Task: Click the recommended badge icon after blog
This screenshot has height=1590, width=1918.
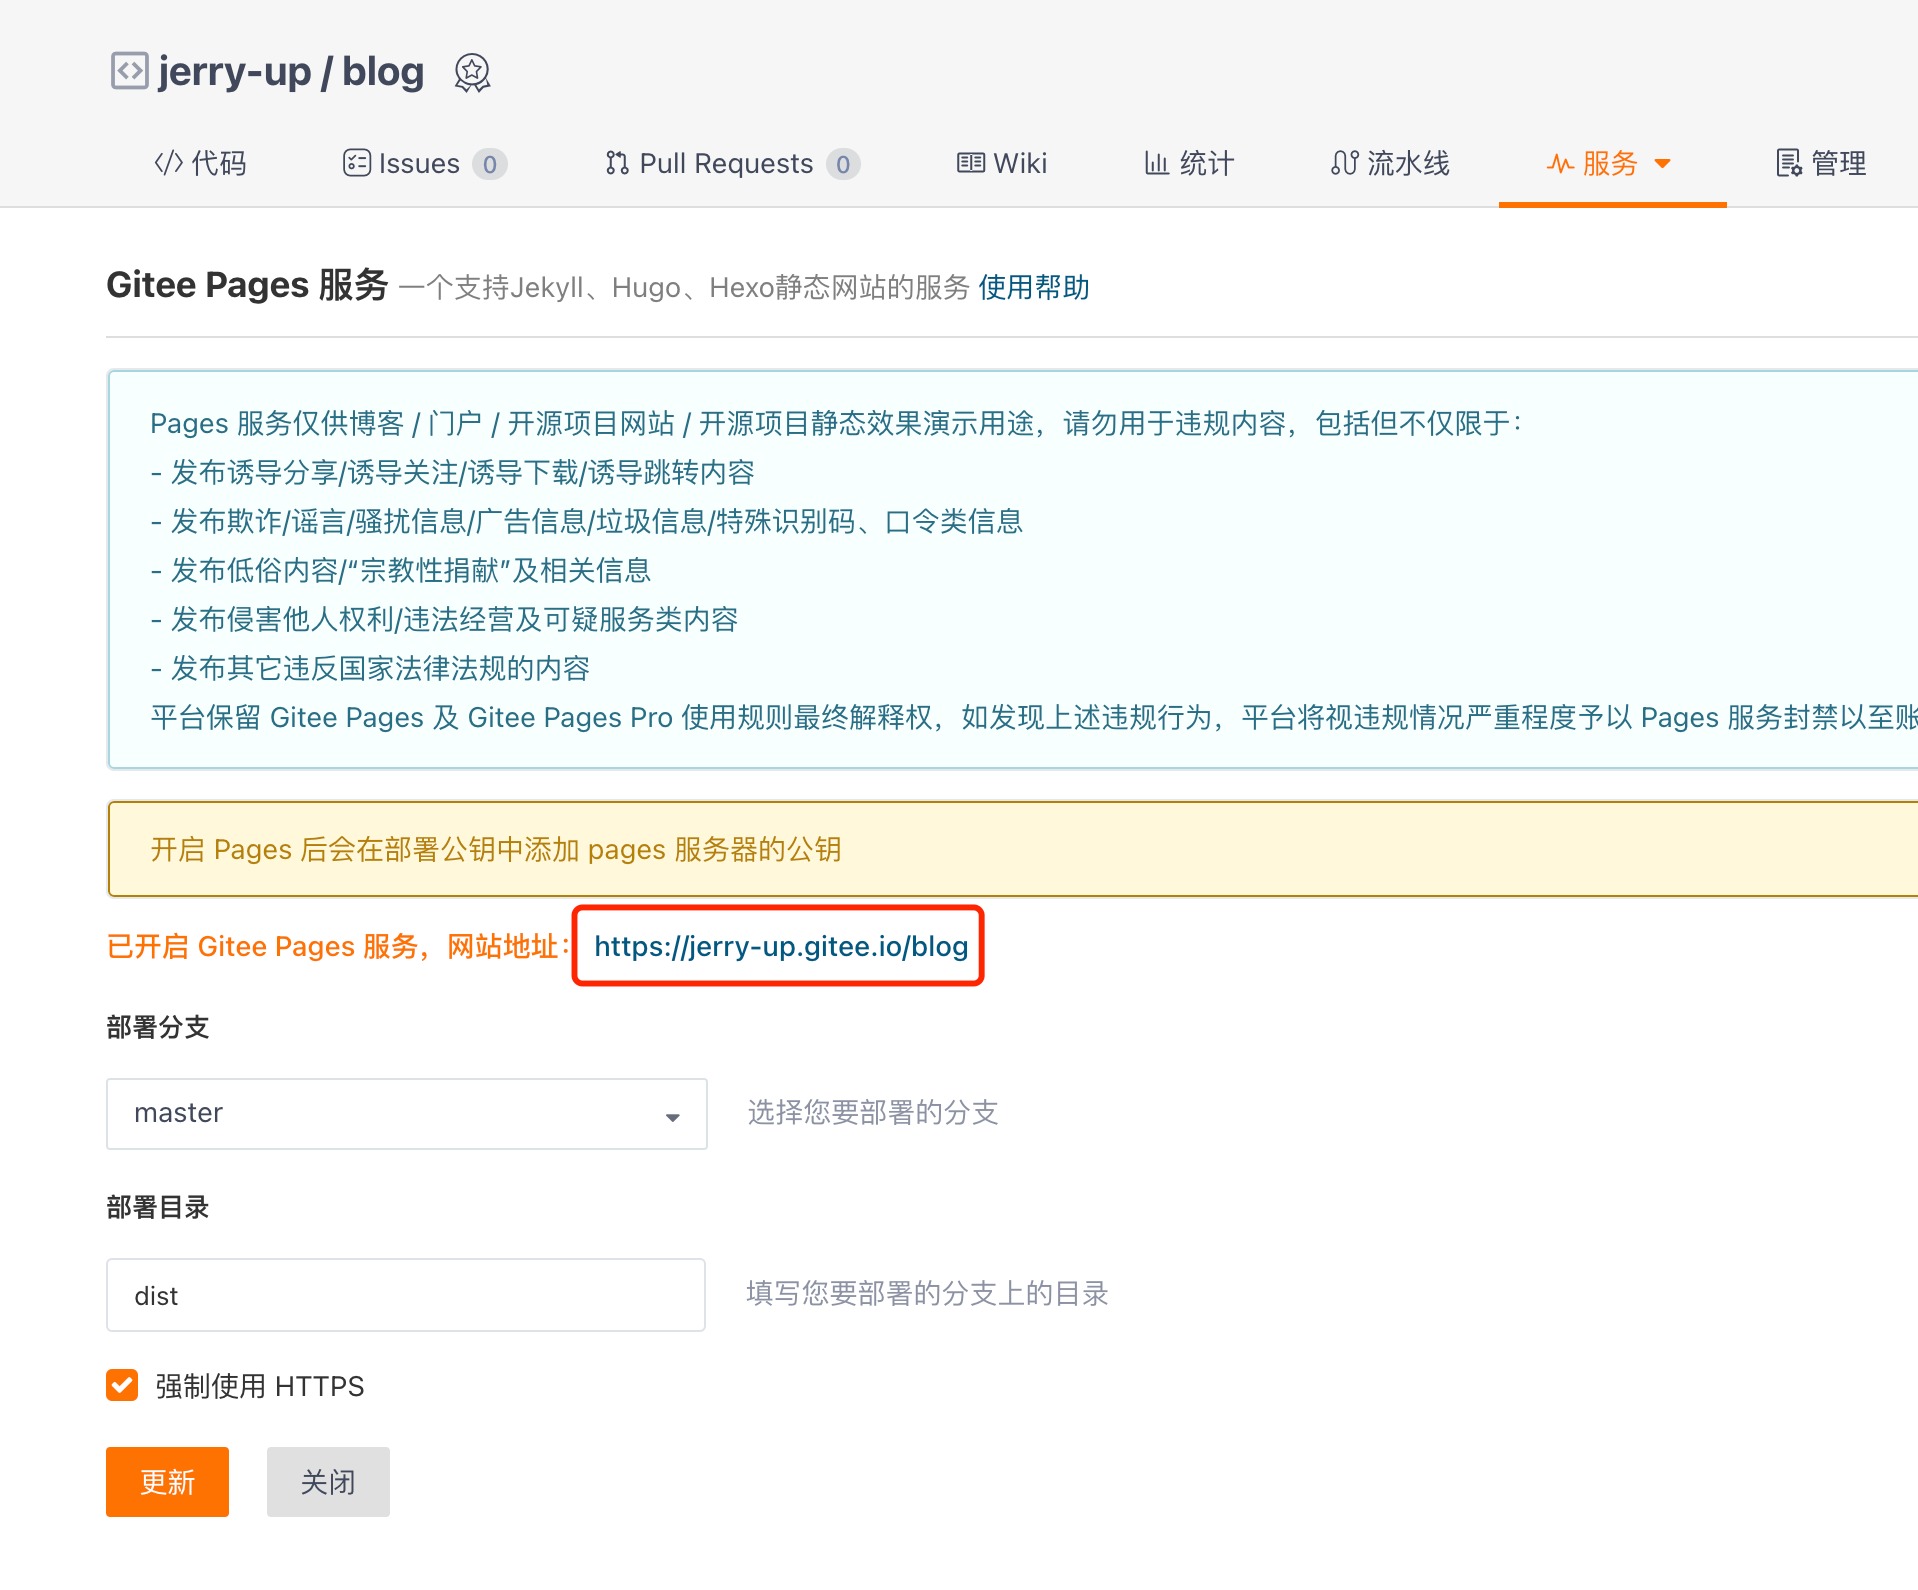Action: 472,73
